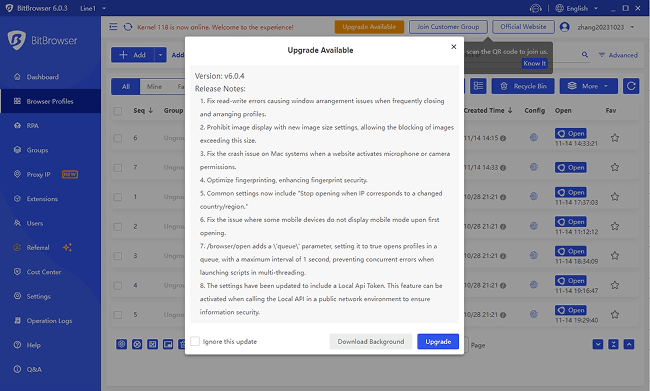This screenshot has width=650, height=391.
Task: Open Operation Logs
Action: (49, 321)
